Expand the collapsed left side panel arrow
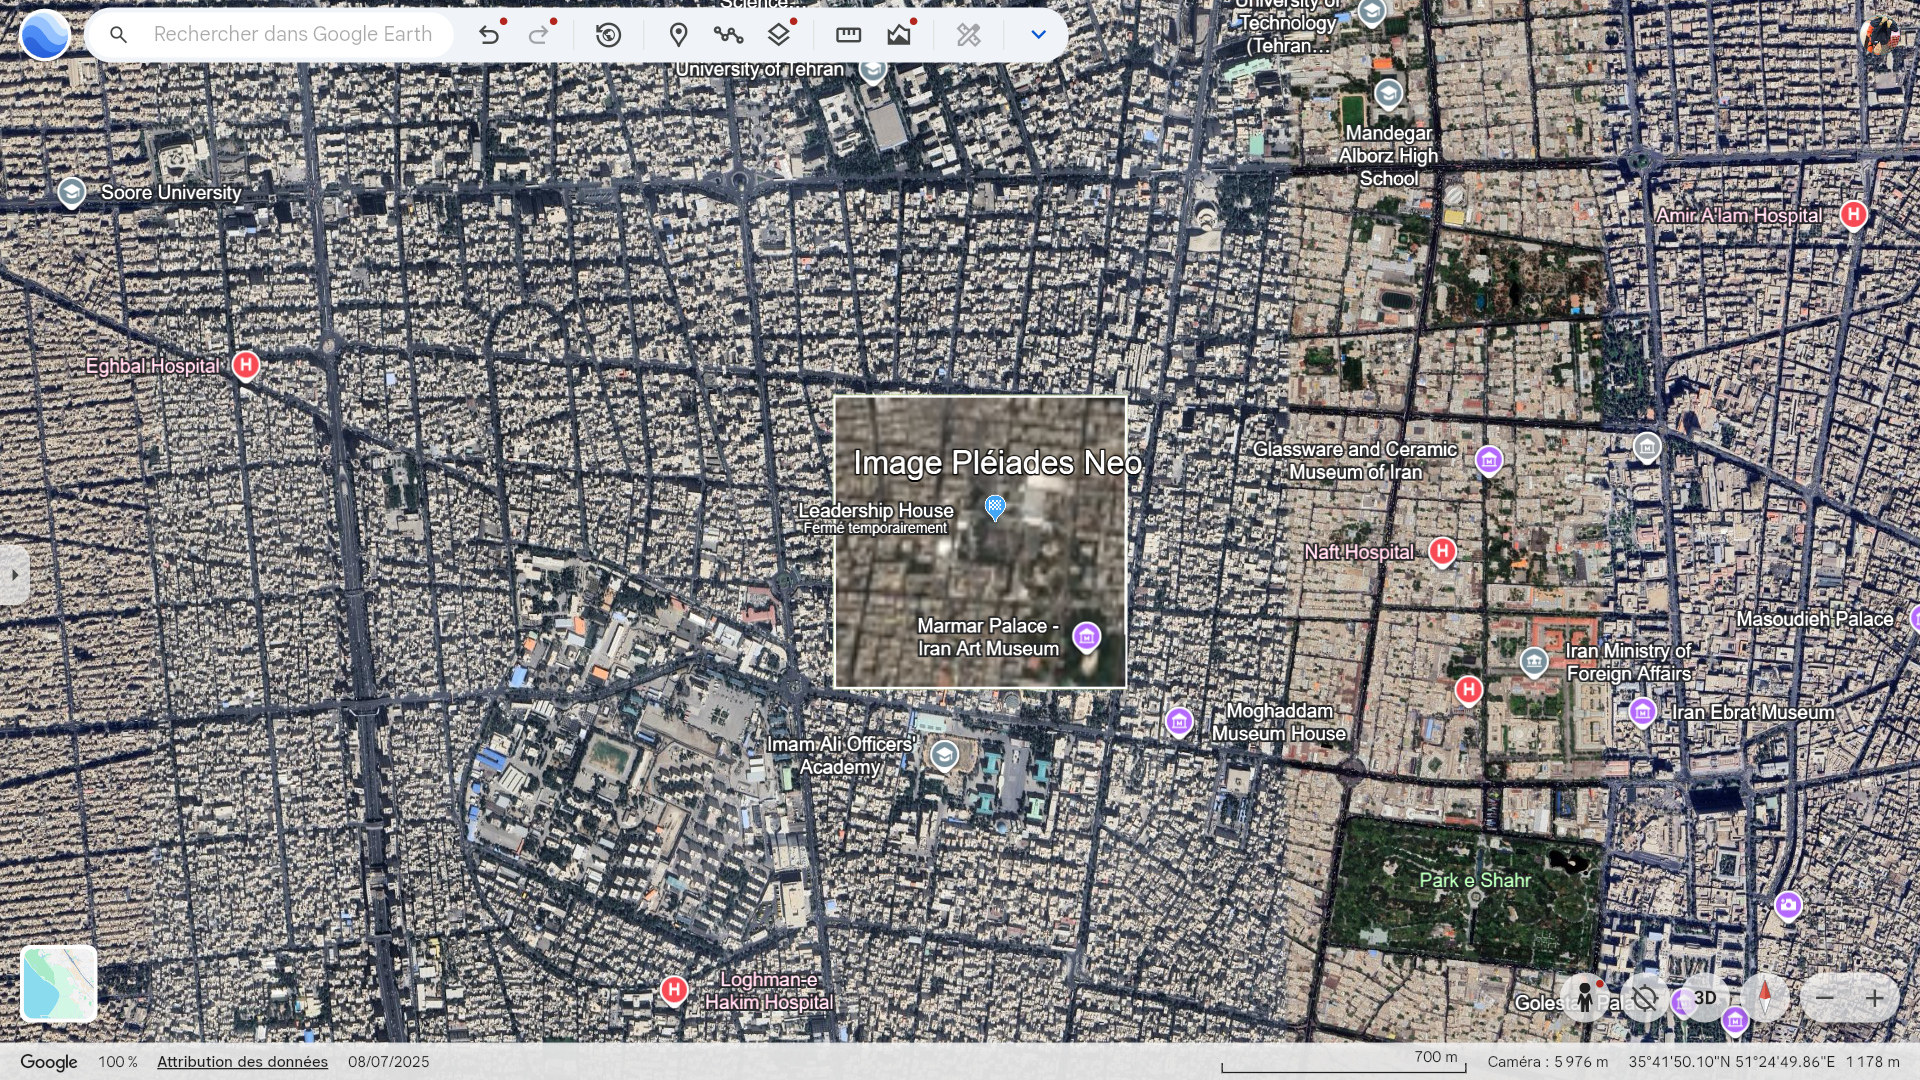The width and height of the screenshot is (1920, 1080). (x=14, y=575)
